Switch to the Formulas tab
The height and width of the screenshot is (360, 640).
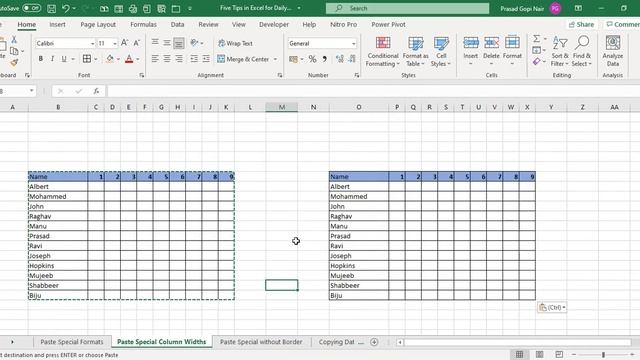click(143, 24)
